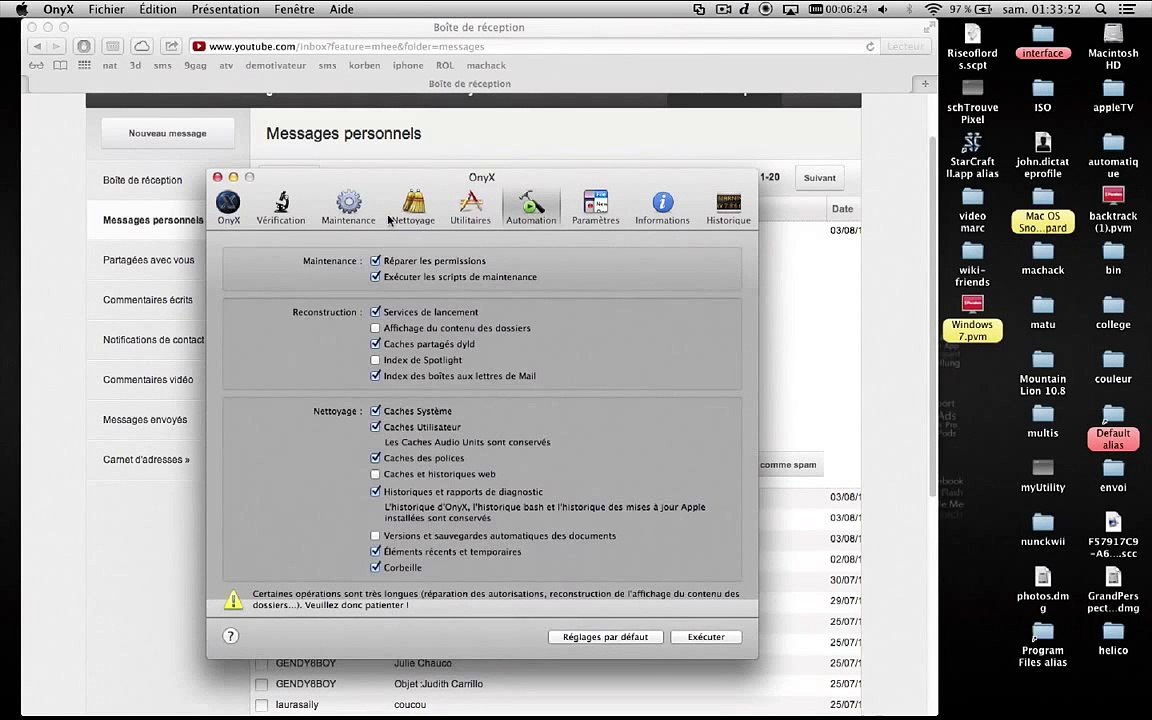Viewport: 1152px width, 720px height.
Task: Select photos.dmg desktop file
Action: [x=1043, y=589]
